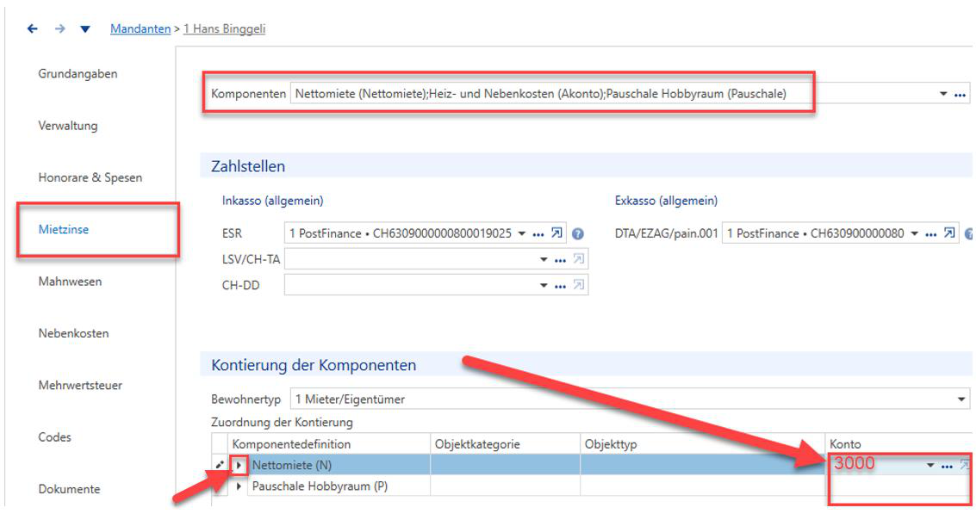Click ESR ellipsis browse button
Viewport: 976px width, 514px height.
pyautogui.click(x=538, y=234)
